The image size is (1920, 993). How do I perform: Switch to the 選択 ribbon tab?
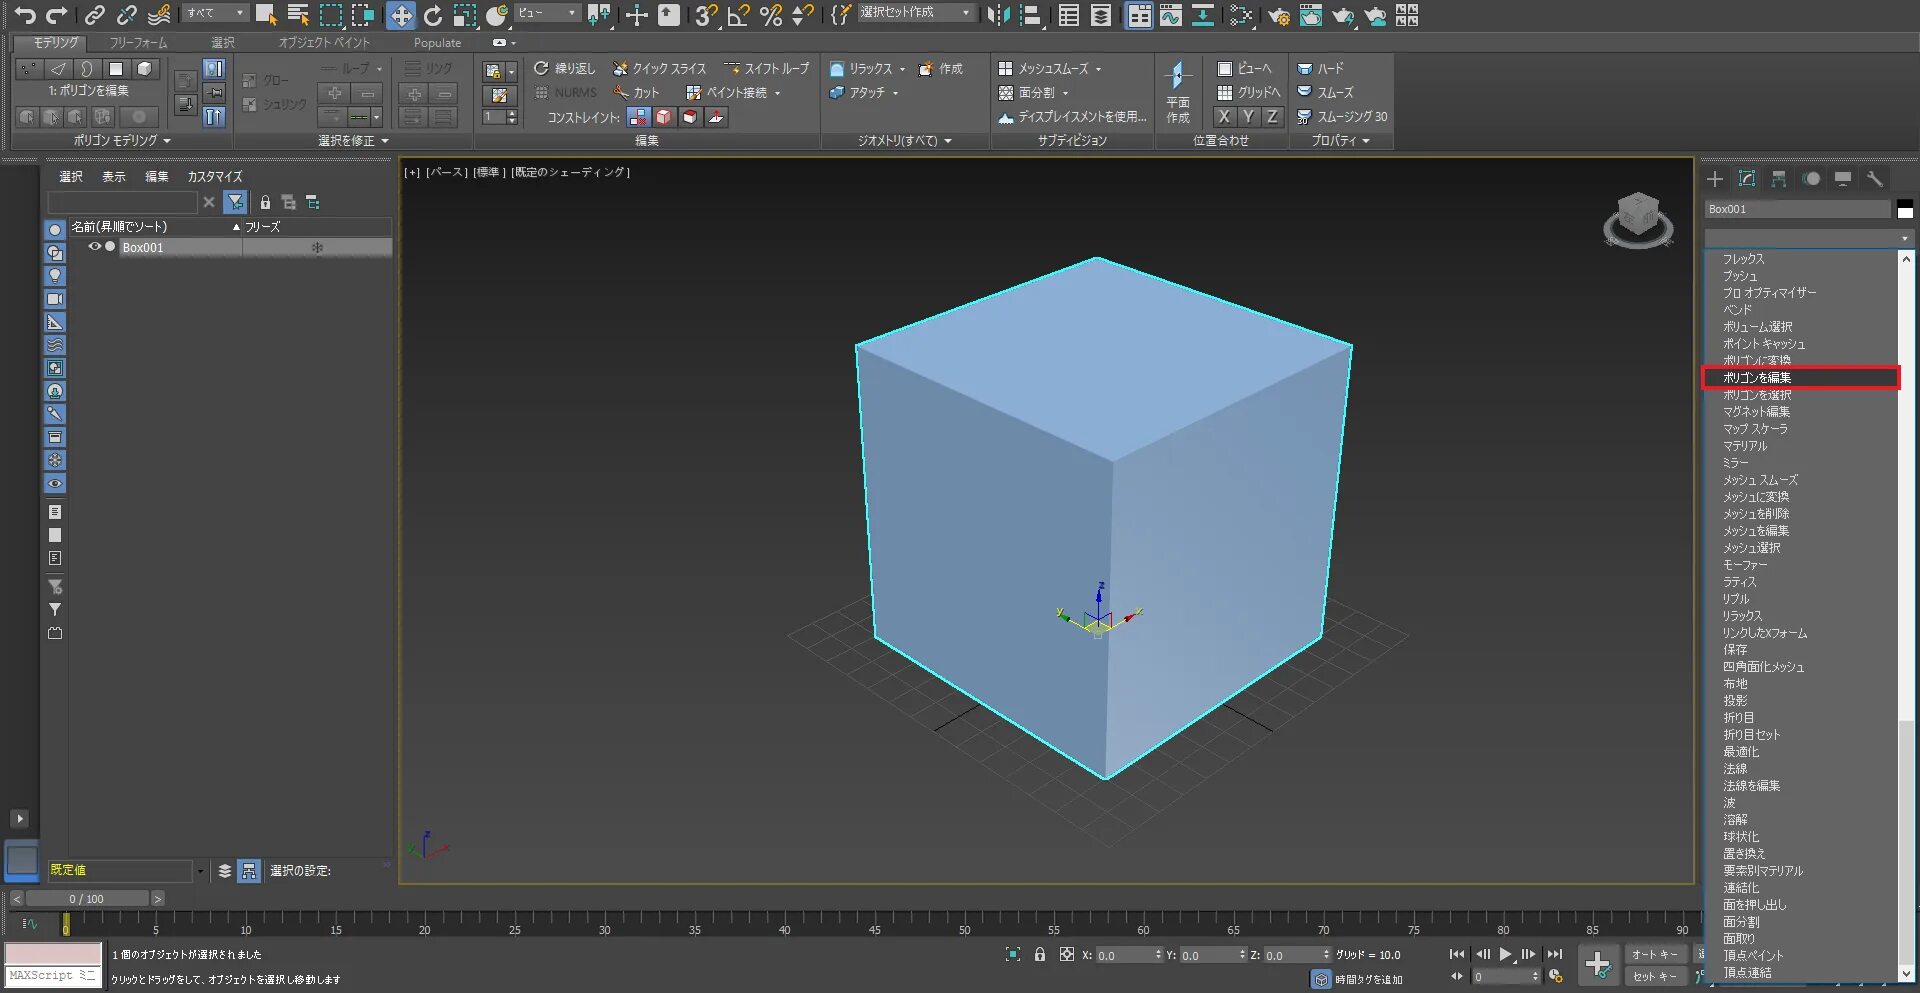tap(222, 43)
